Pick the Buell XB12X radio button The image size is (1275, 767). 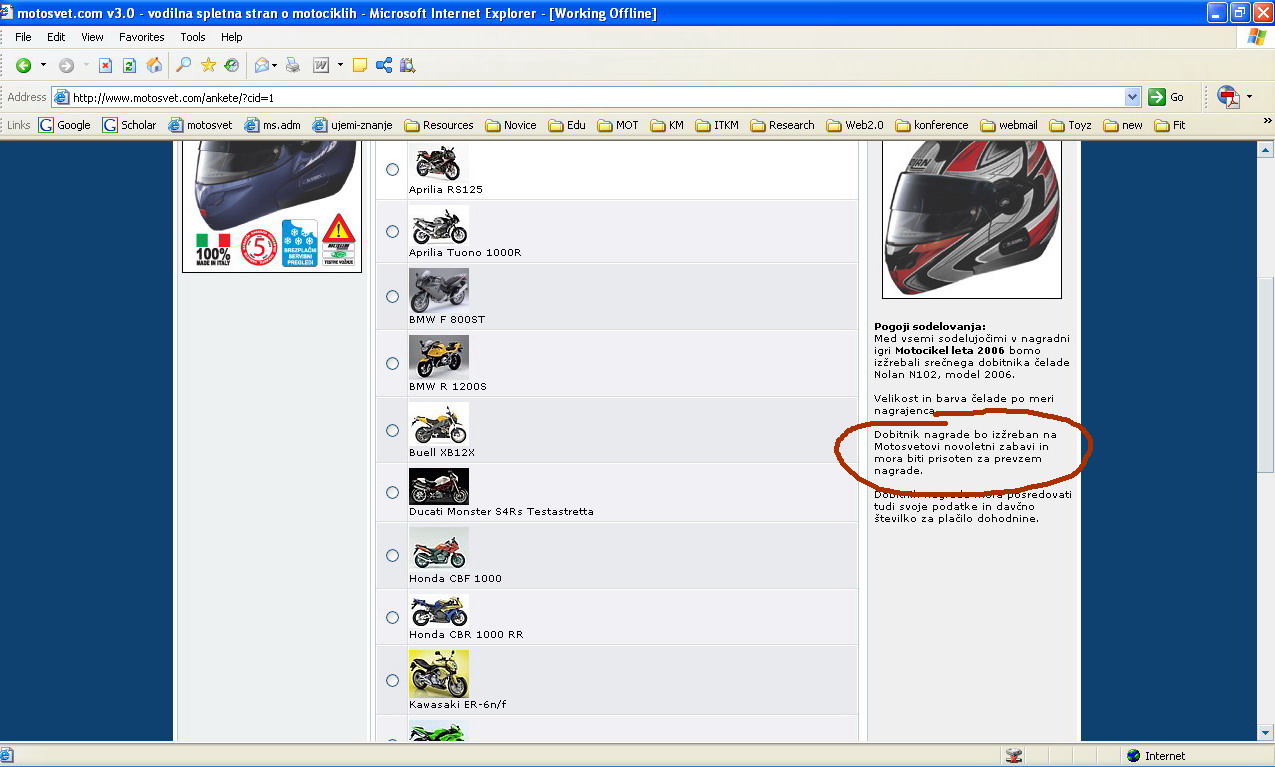click(x=393, y=430)
